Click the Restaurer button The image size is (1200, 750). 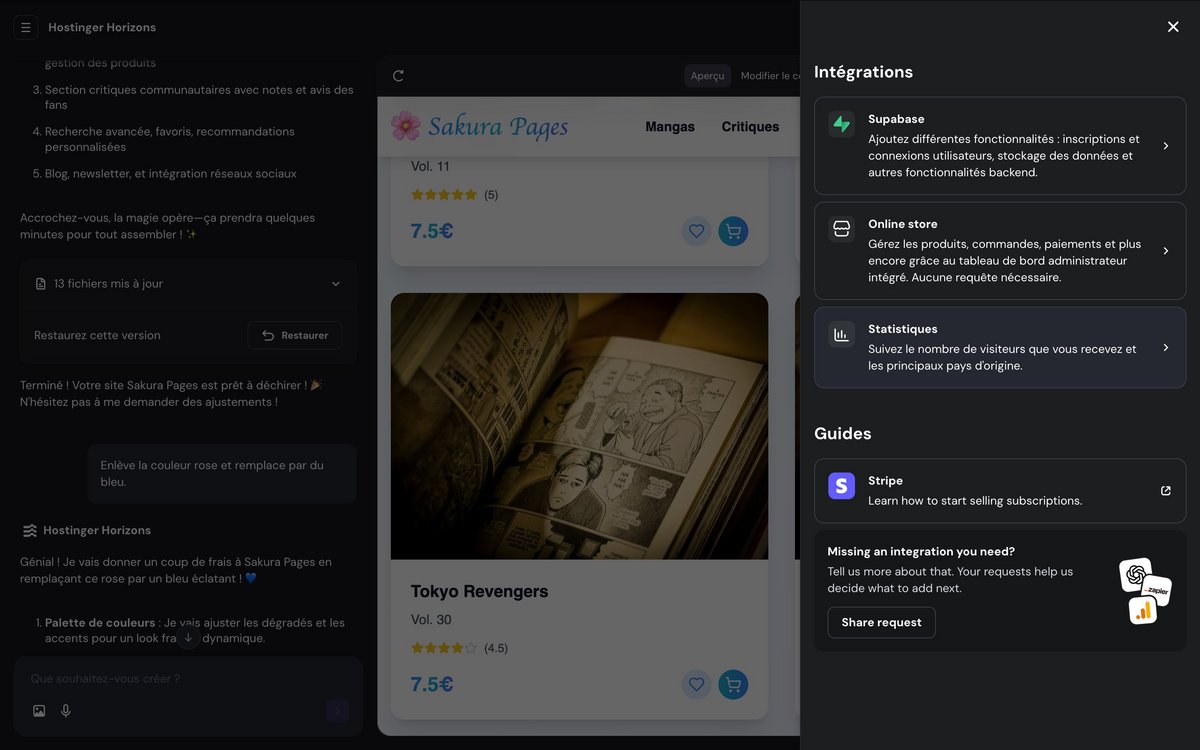(x=295, y=336)
